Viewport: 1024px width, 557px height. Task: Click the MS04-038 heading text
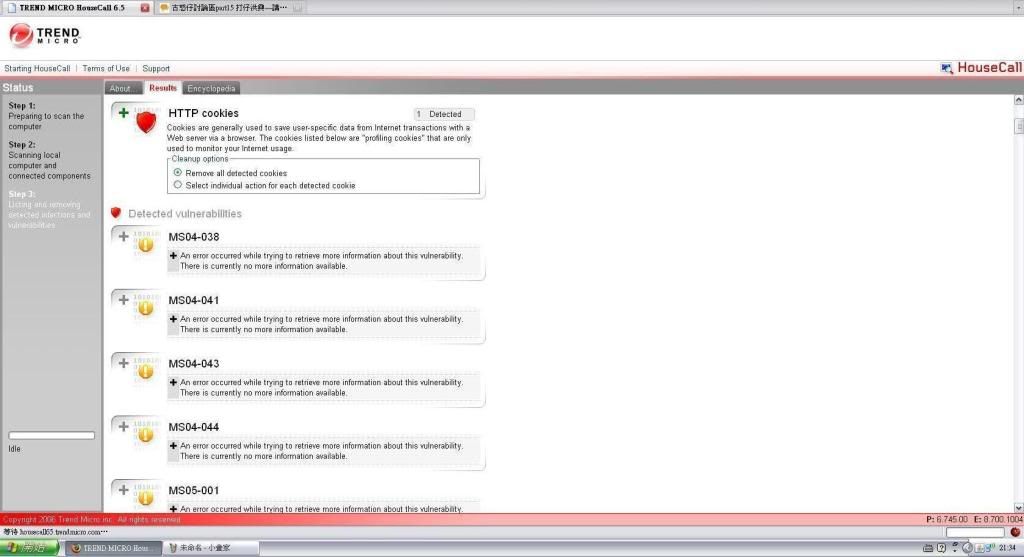click(194, 237)
